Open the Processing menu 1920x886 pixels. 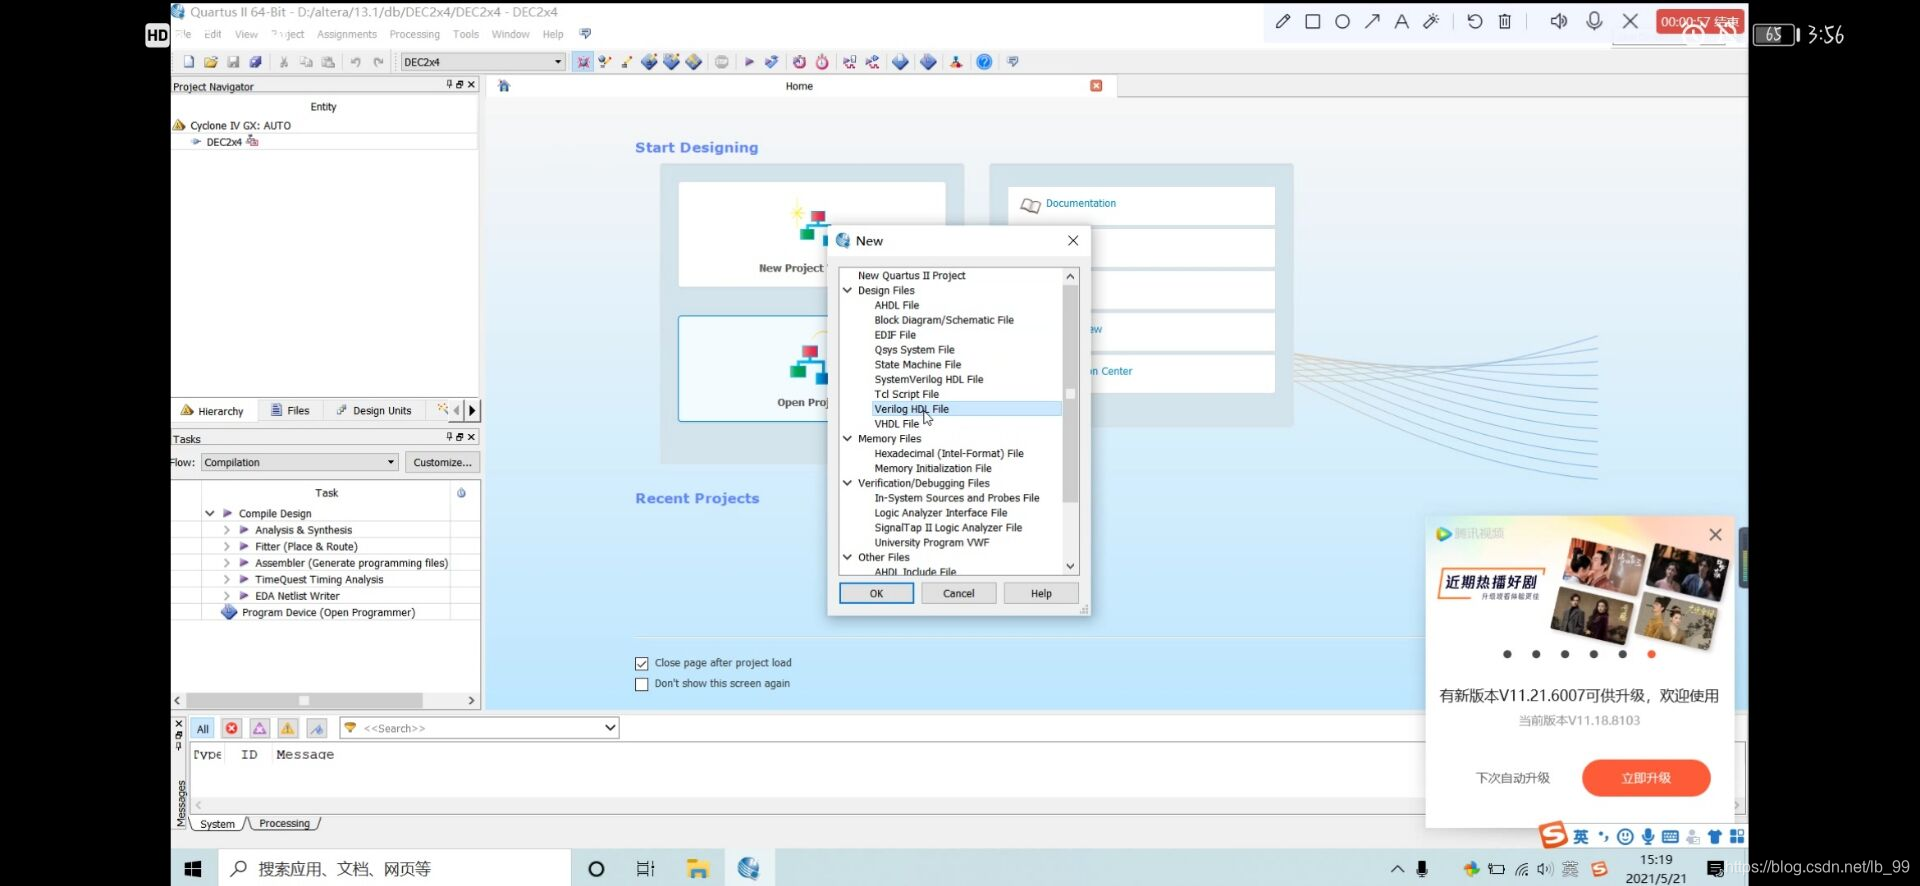tap(414, 34)
